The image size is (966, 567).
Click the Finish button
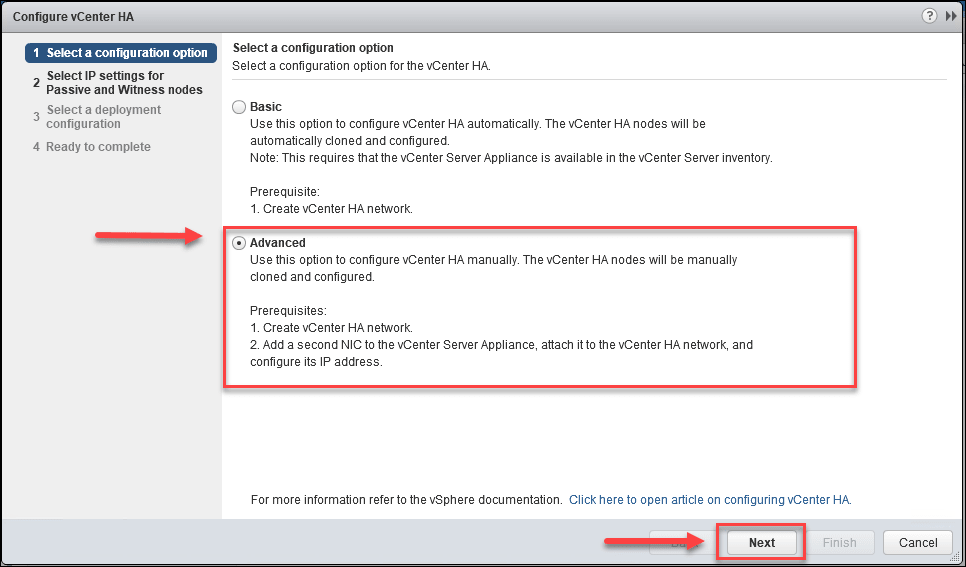tap(840, 542)
